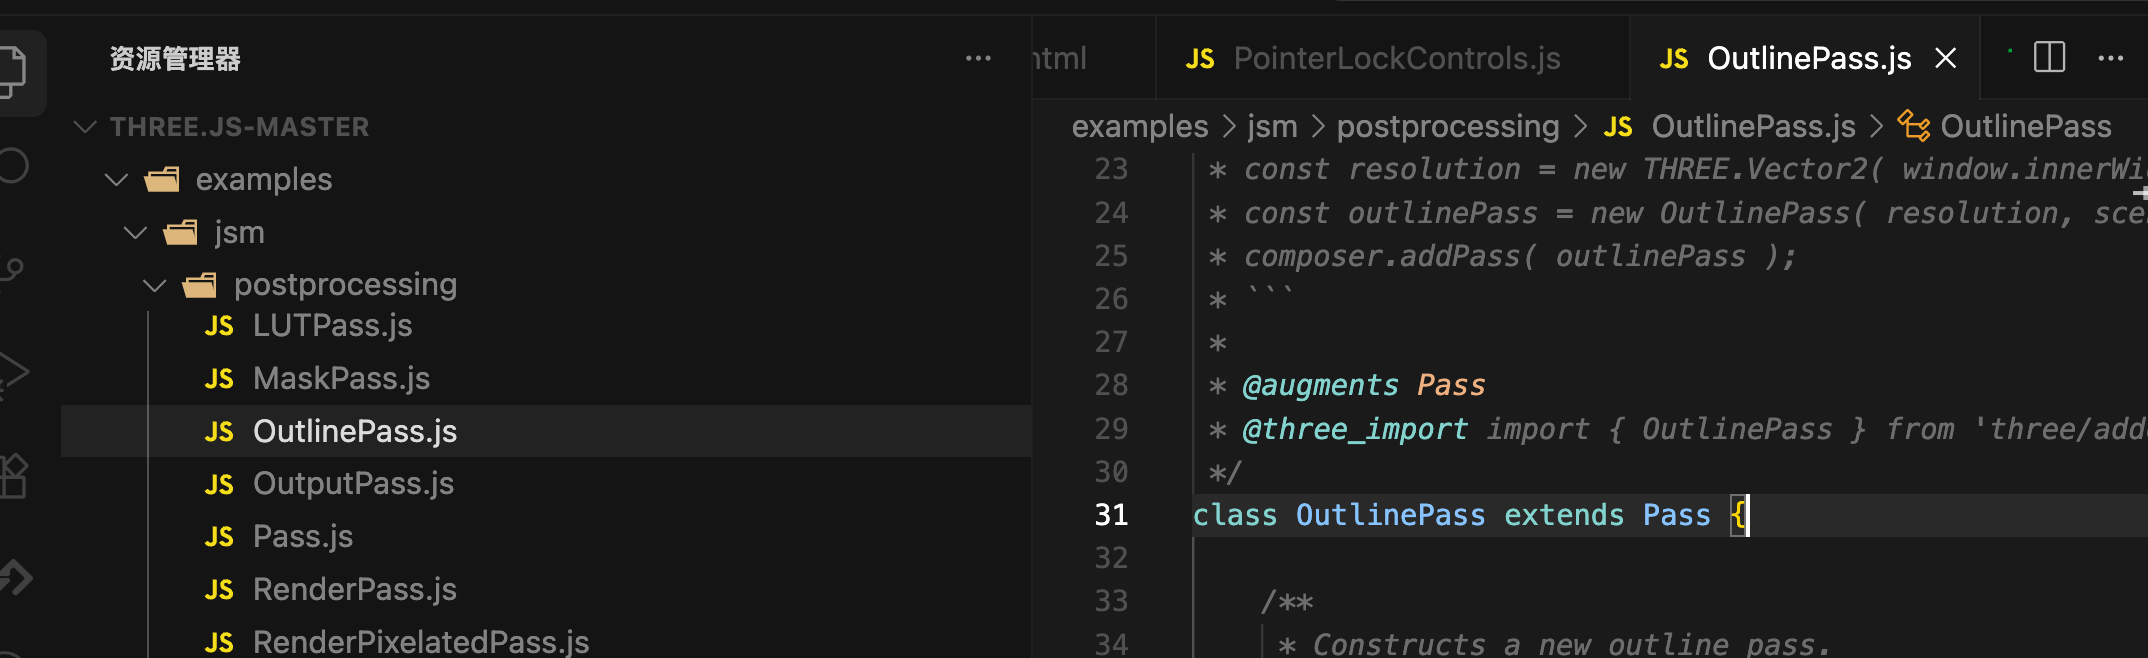Screen dimensions: 2148x658
Task: Click the split editor right icon
Action: 2049,58
